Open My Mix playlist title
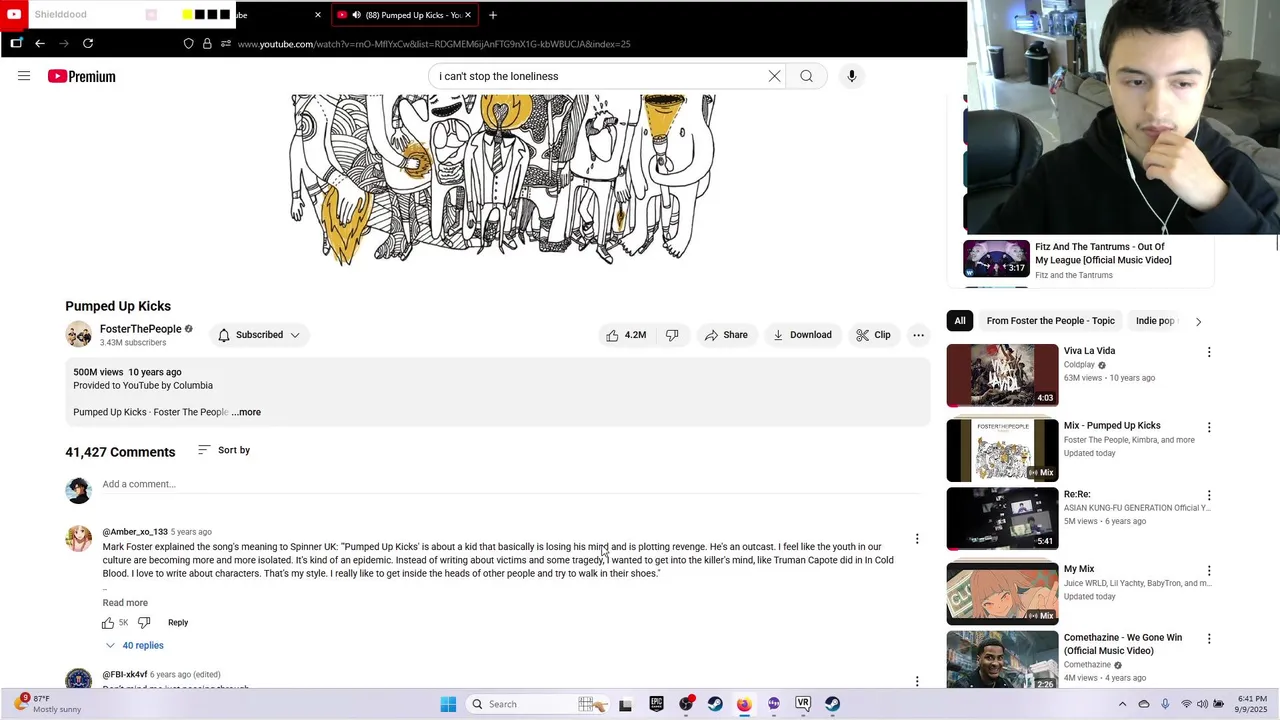1280x720 pixels. tap(1079, 569)
